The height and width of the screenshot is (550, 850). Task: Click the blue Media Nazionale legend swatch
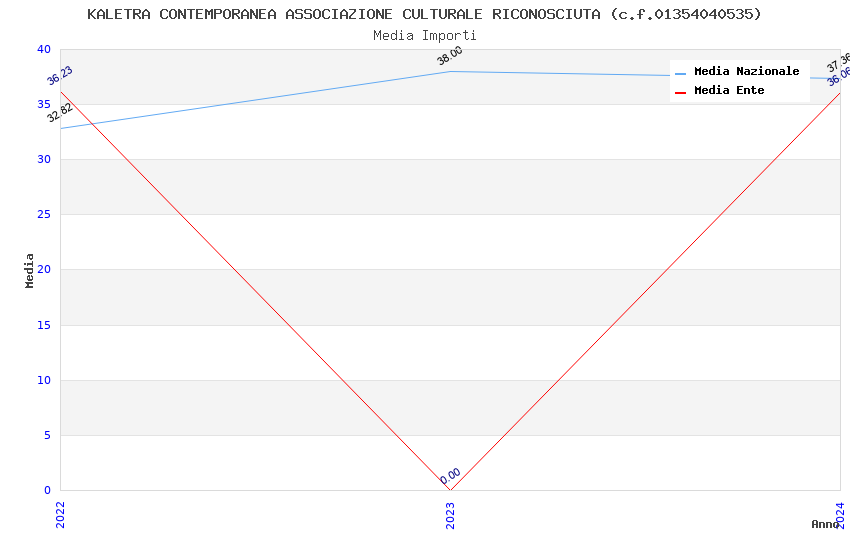(680, 73)
